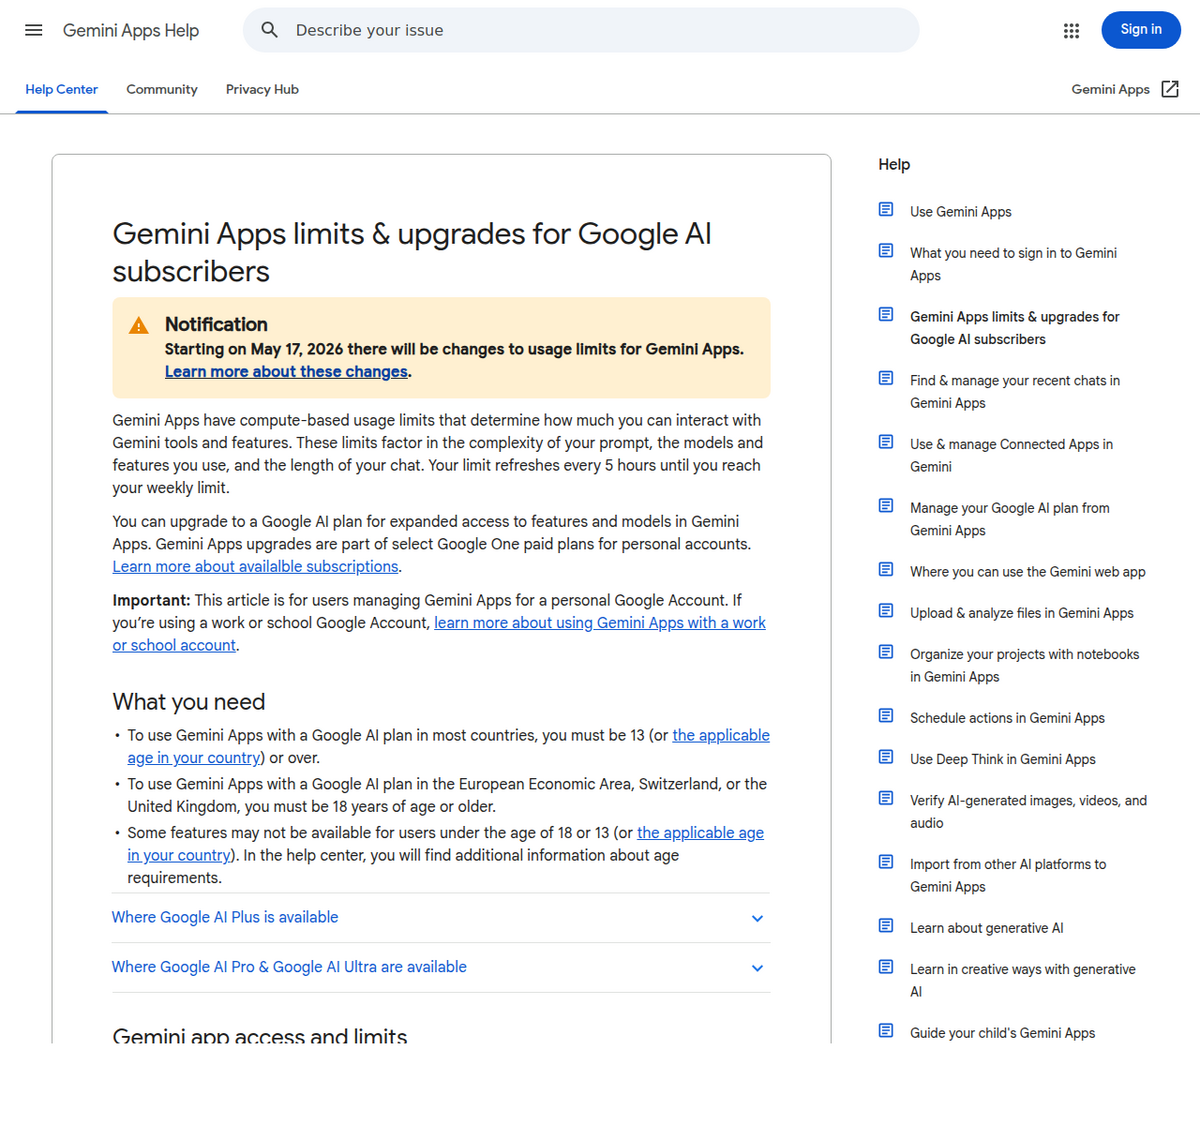The width and height of the screenshot is (1200, 1125).
Task: Open Learn more about available subscriptions link
Action: pos(256,567)
